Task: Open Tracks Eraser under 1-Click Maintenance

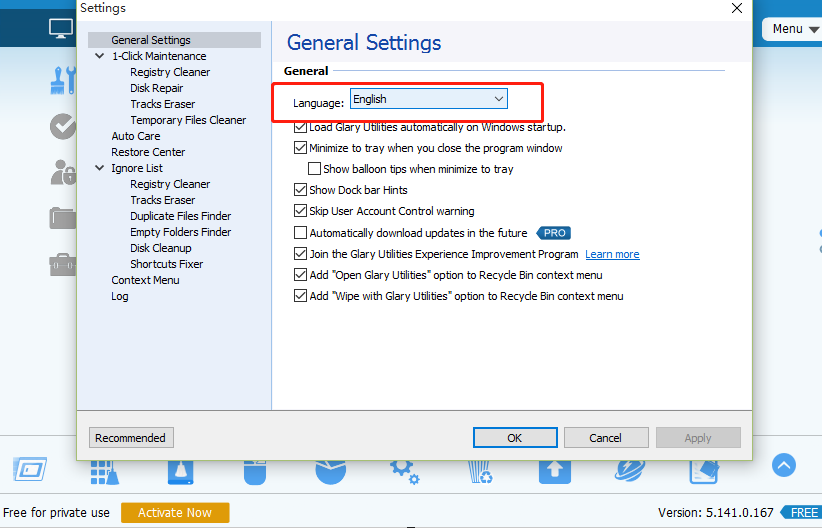Action: coord(163,104)
